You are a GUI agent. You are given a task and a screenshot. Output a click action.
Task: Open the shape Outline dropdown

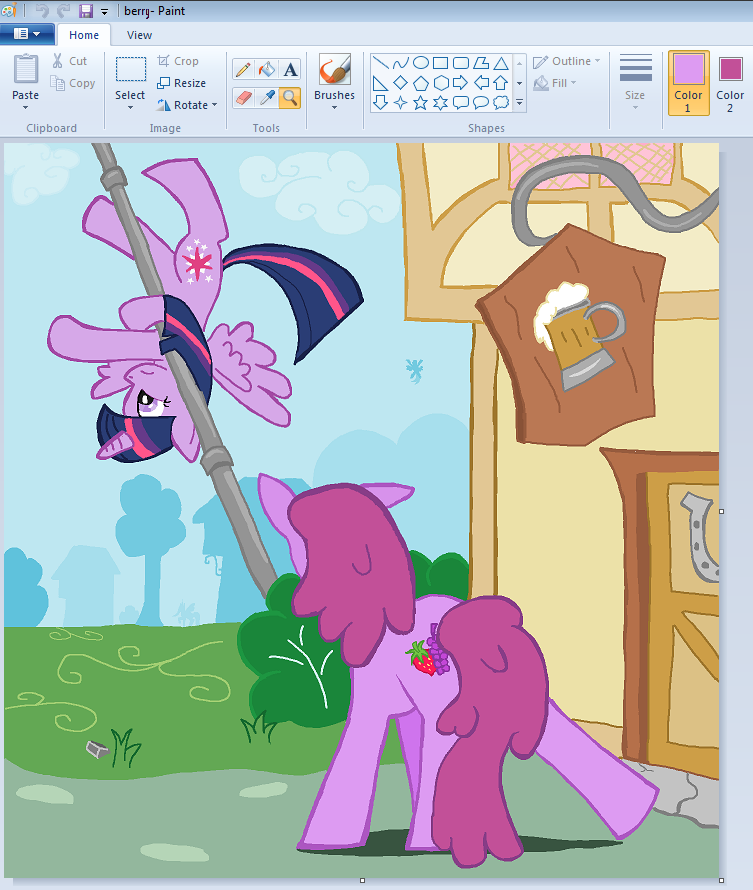point(566,61)
